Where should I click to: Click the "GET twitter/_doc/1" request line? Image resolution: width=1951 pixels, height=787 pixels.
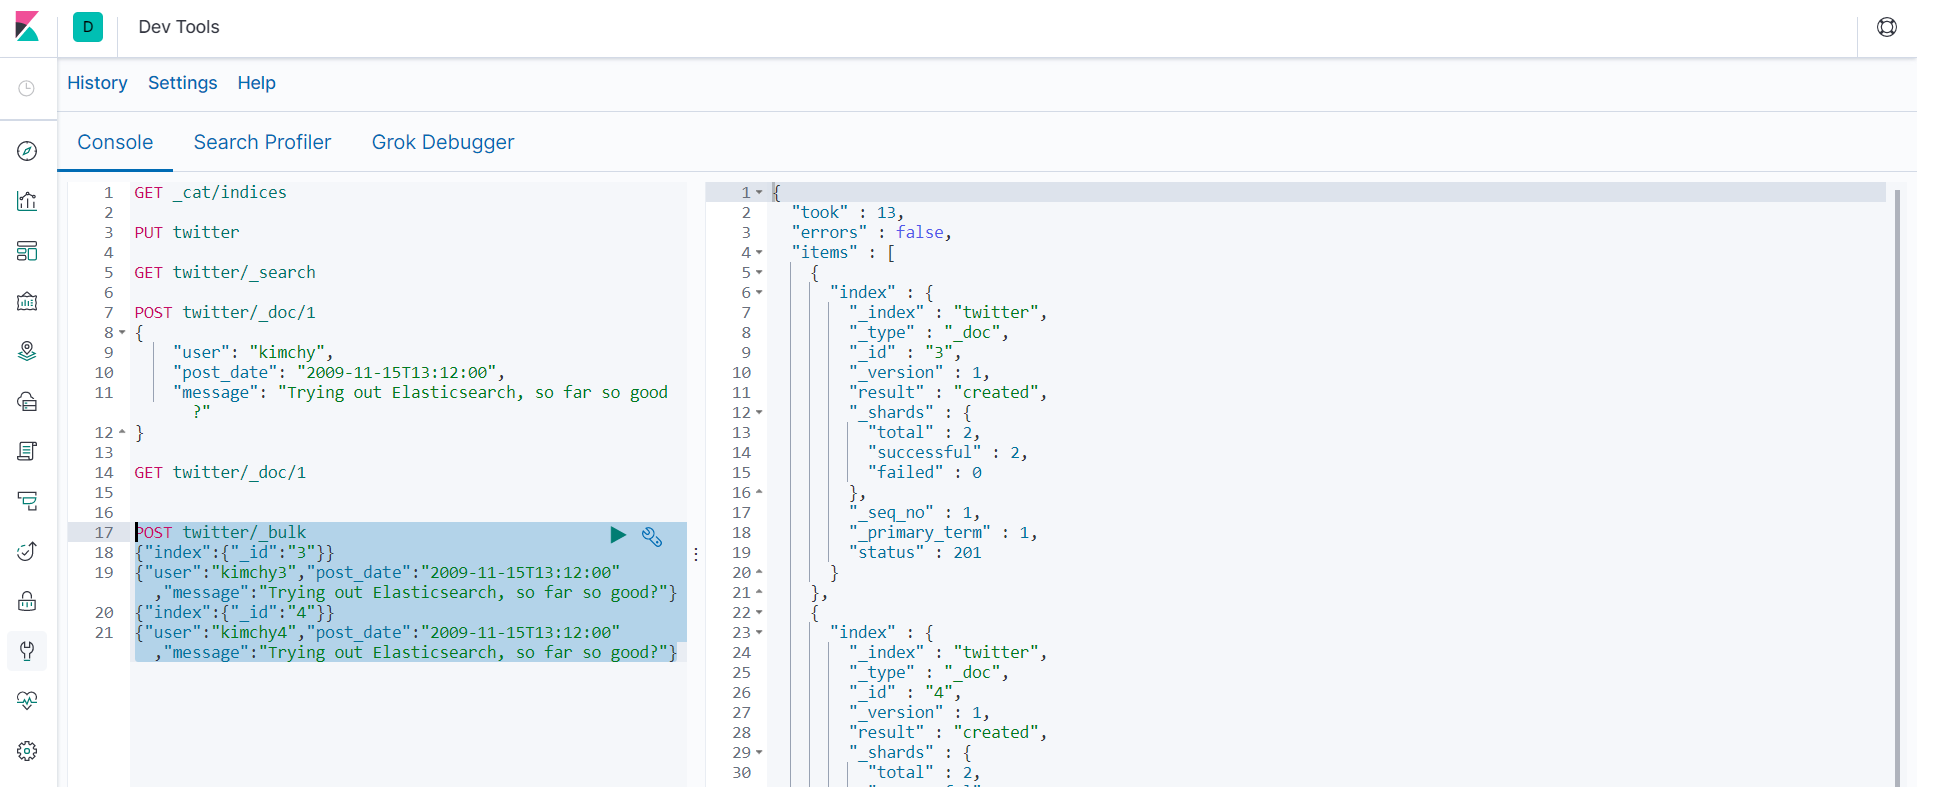(220, 472)
